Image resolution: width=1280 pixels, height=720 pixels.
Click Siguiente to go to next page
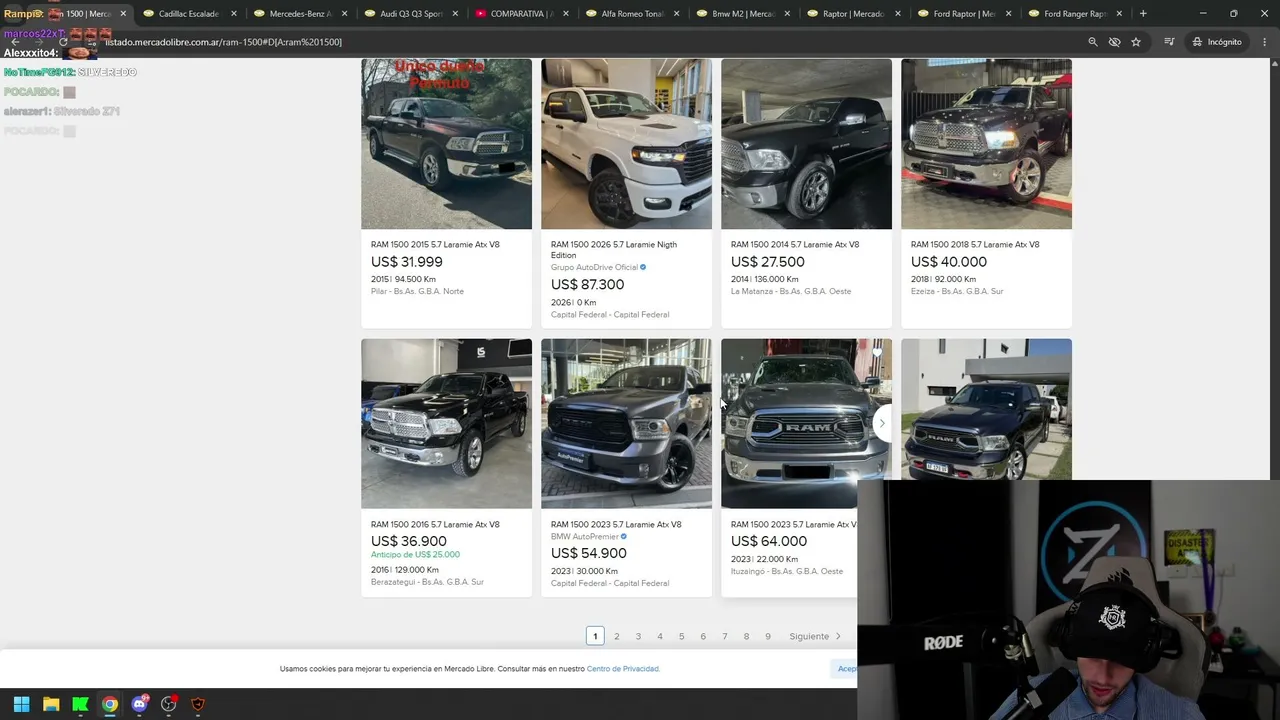(x=815, y=637)
